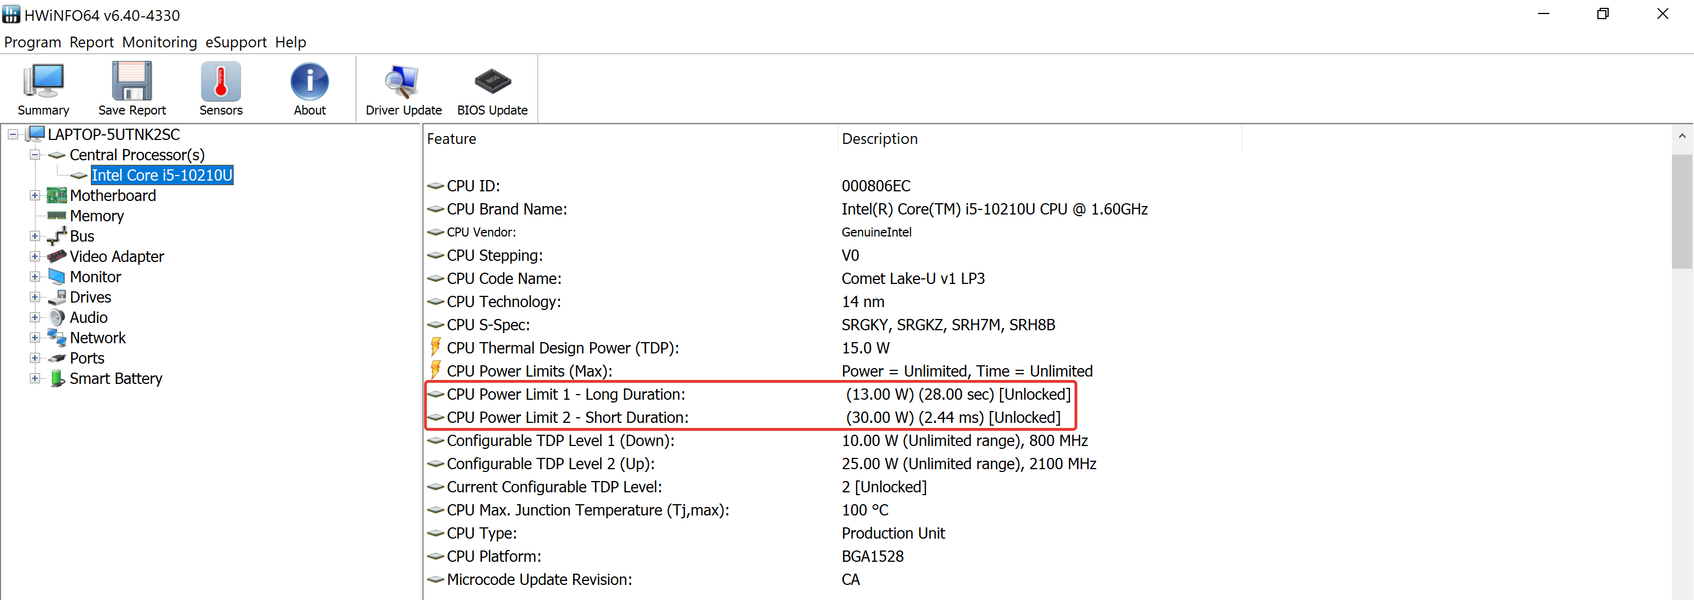Screen dimensions: 1694x600
Task: Open the Summary toolbar icon
Action: pos(43,83)
